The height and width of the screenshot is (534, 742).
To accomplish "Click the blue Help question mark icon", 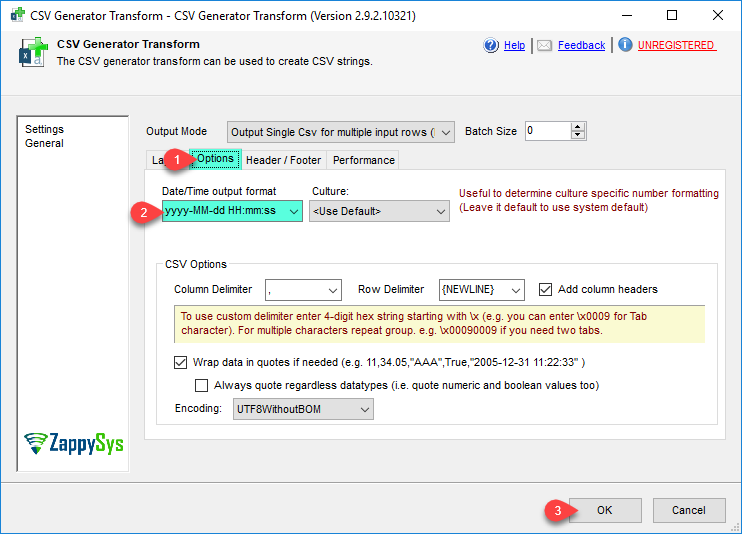I will pyautogui.click(x=491, y=45).
